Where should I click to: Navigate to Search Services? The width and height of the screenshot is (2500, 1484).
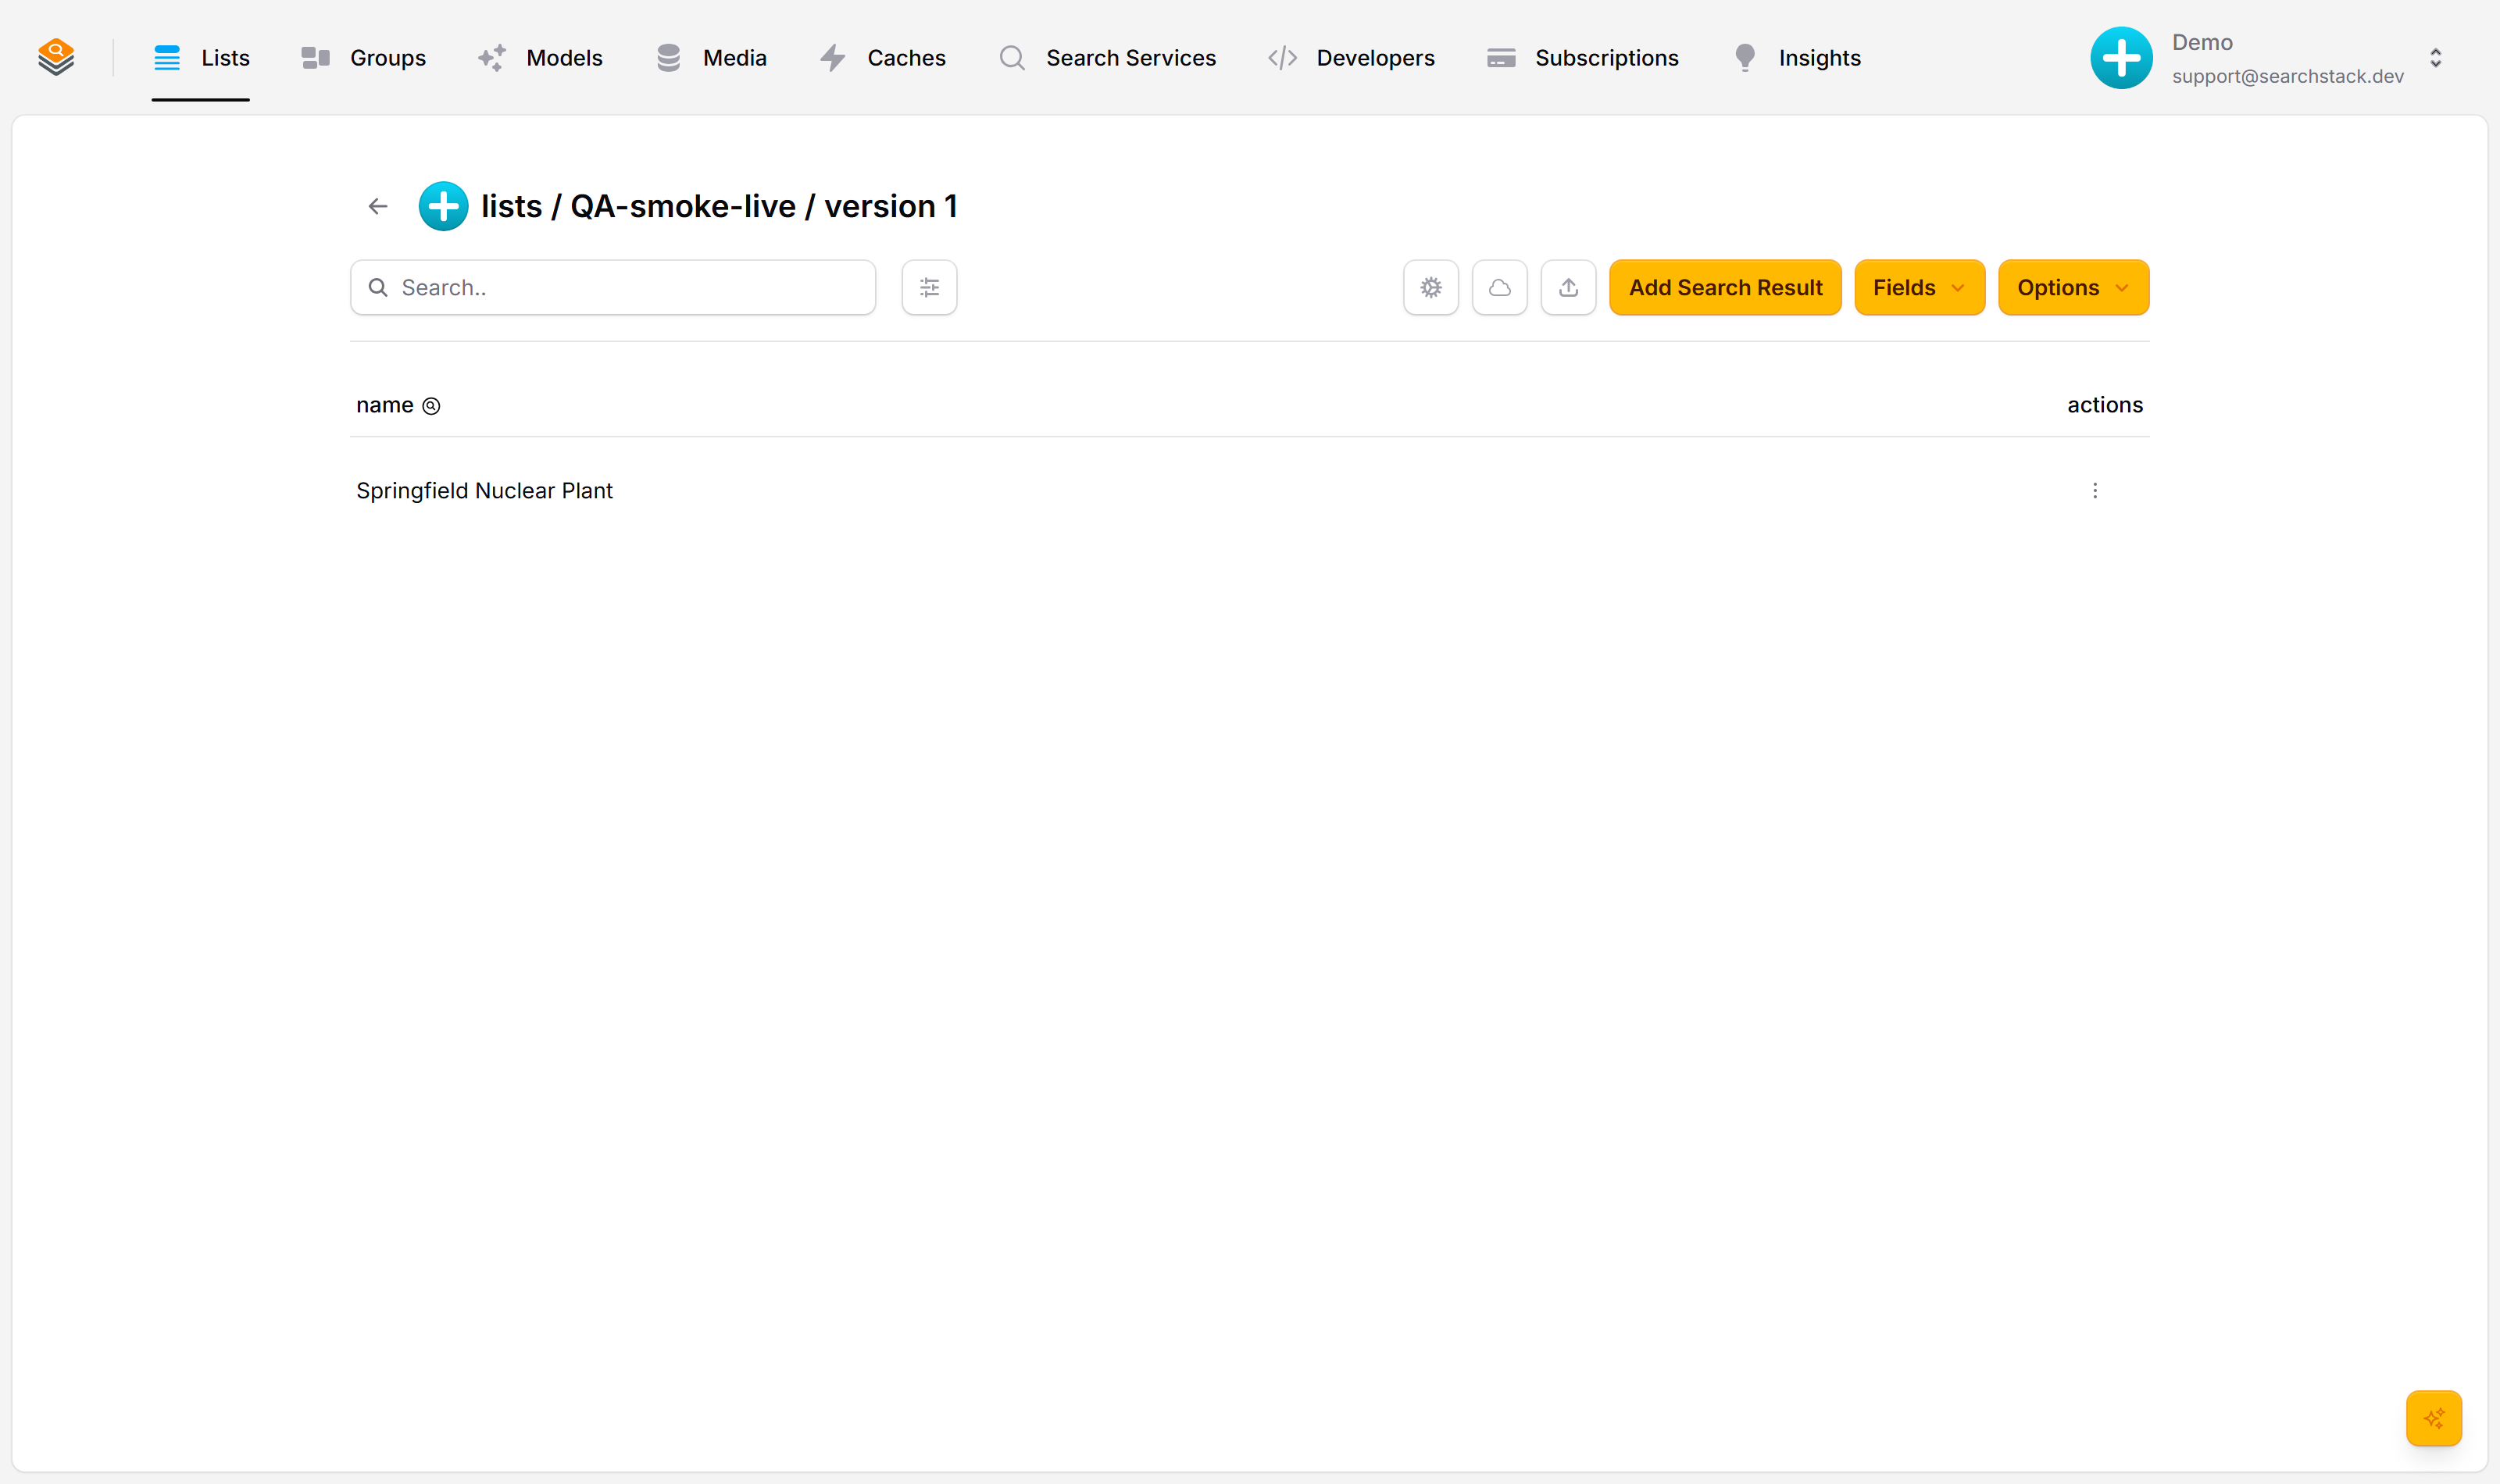tap(1107, 58)
